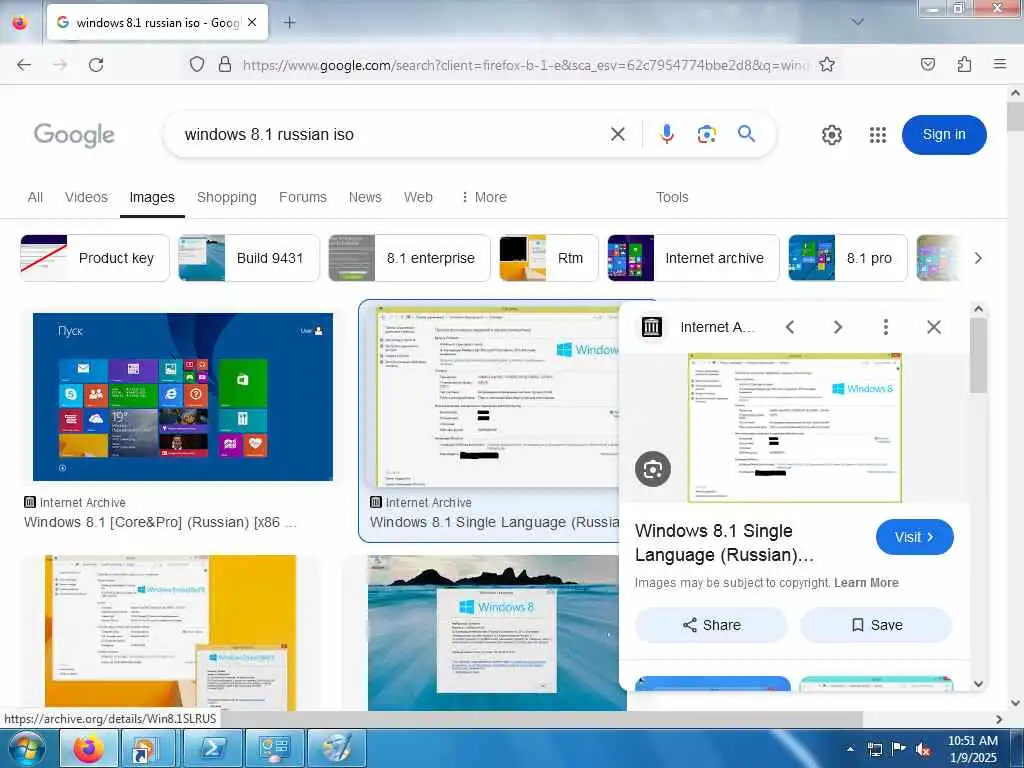The image size is (1024, 768).
Task: Go back to the previous page
Action: point(24,65)
